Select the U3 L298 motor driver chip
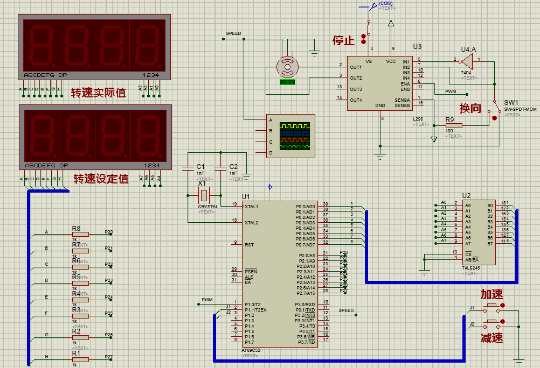 tap(380, 83)
